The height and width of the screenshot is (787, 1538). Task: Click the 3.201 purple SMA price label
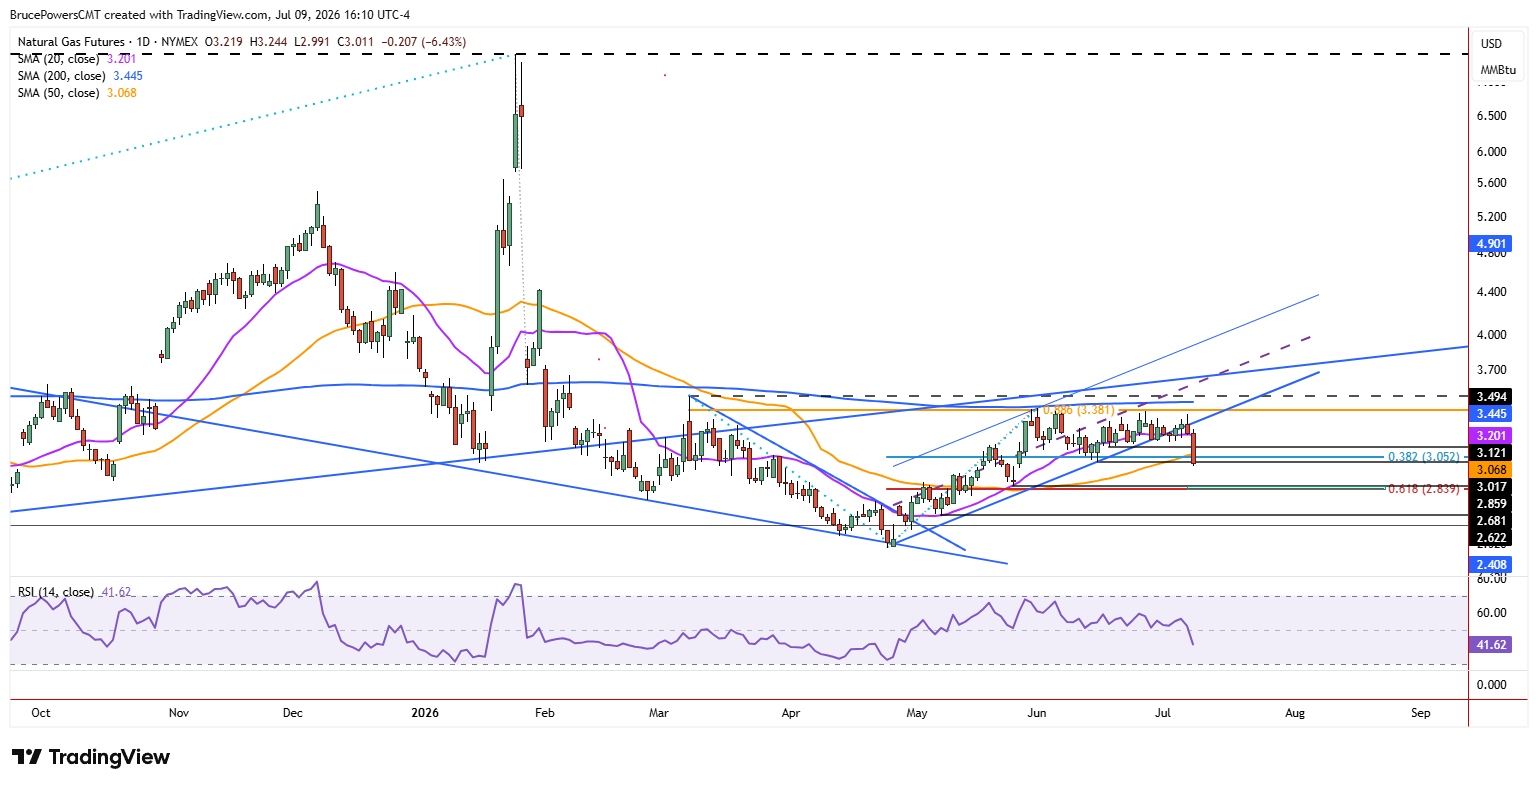pos(1492,436)
